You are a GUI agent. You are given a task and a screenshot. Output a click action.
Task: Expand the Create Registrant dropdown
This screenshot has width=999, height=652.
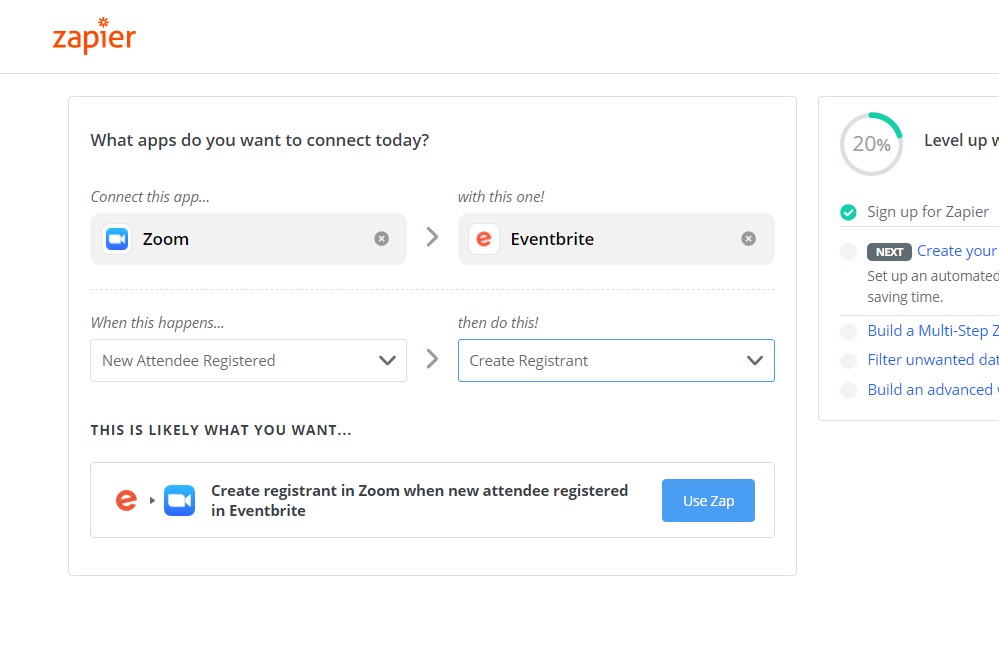coord(616,361)
